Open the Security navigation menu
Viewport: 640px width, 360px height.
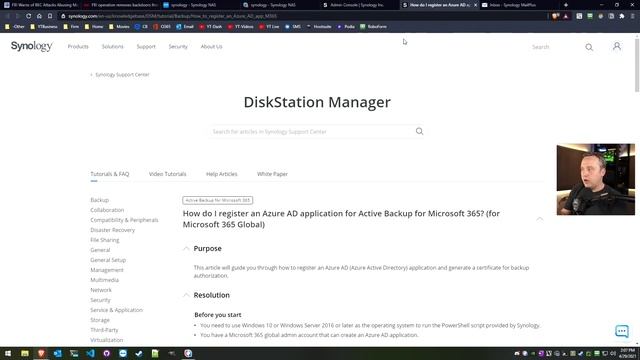click(178, 47)
